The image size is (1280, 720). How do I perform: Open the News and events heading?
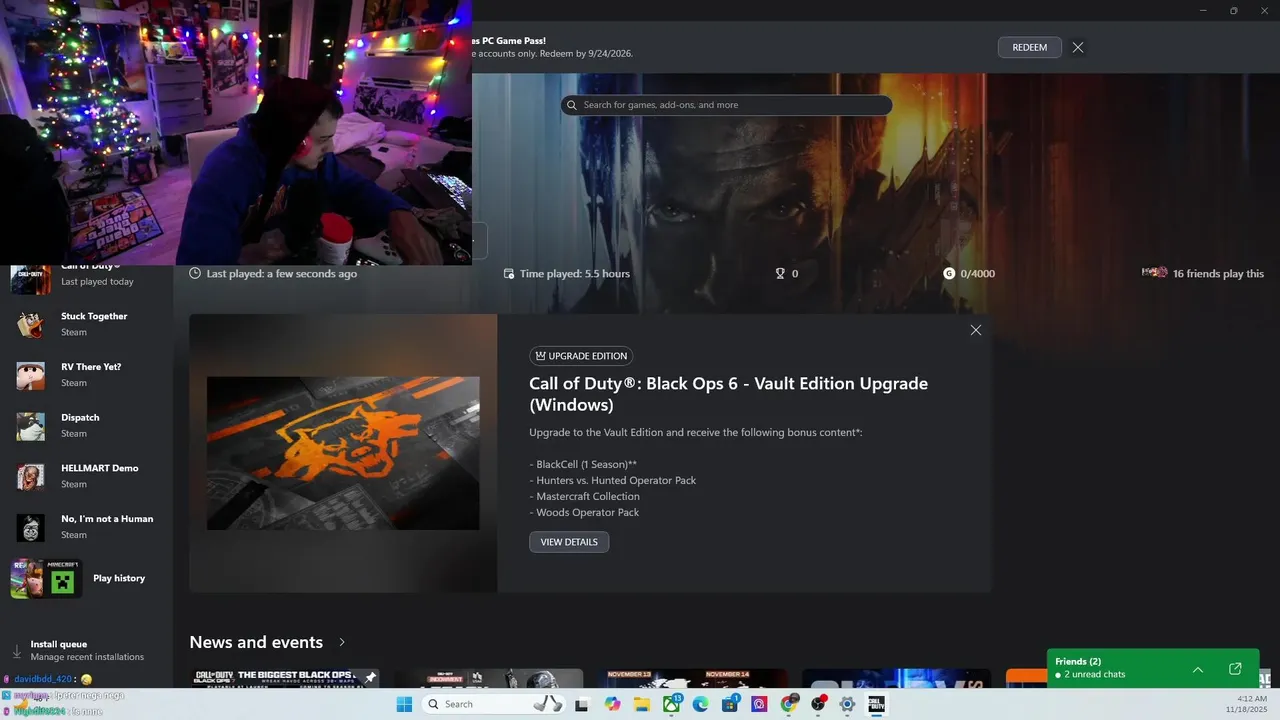point(256,642)
